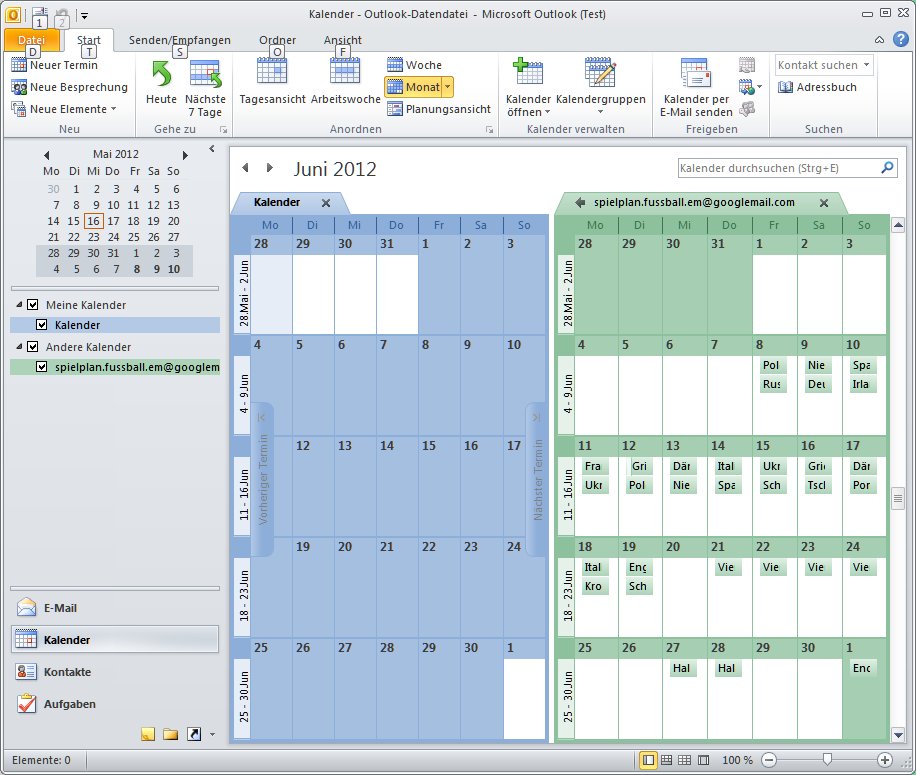Switch to Tagesansicht
The width and height of the screenshot is (916, 775).
[x=272, y=82]
